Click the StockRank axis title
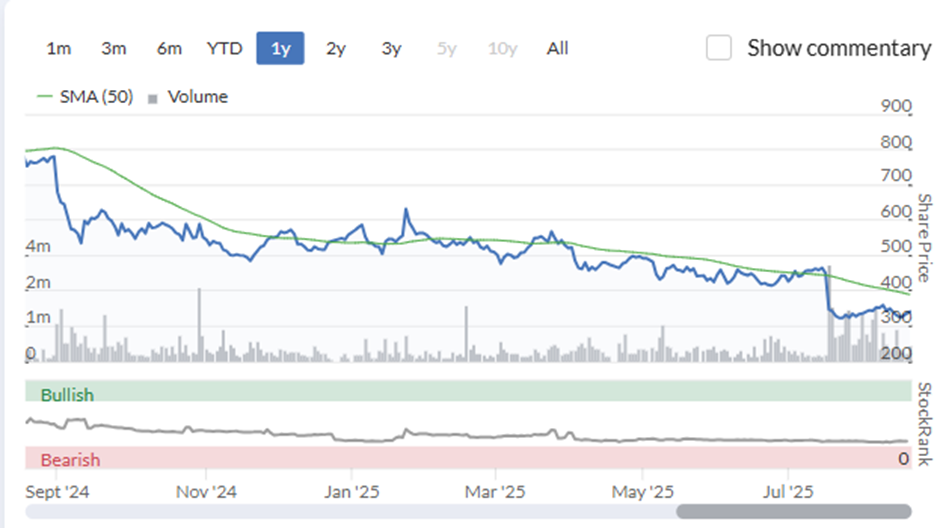 pyautogui.click(x=924, y=424)
